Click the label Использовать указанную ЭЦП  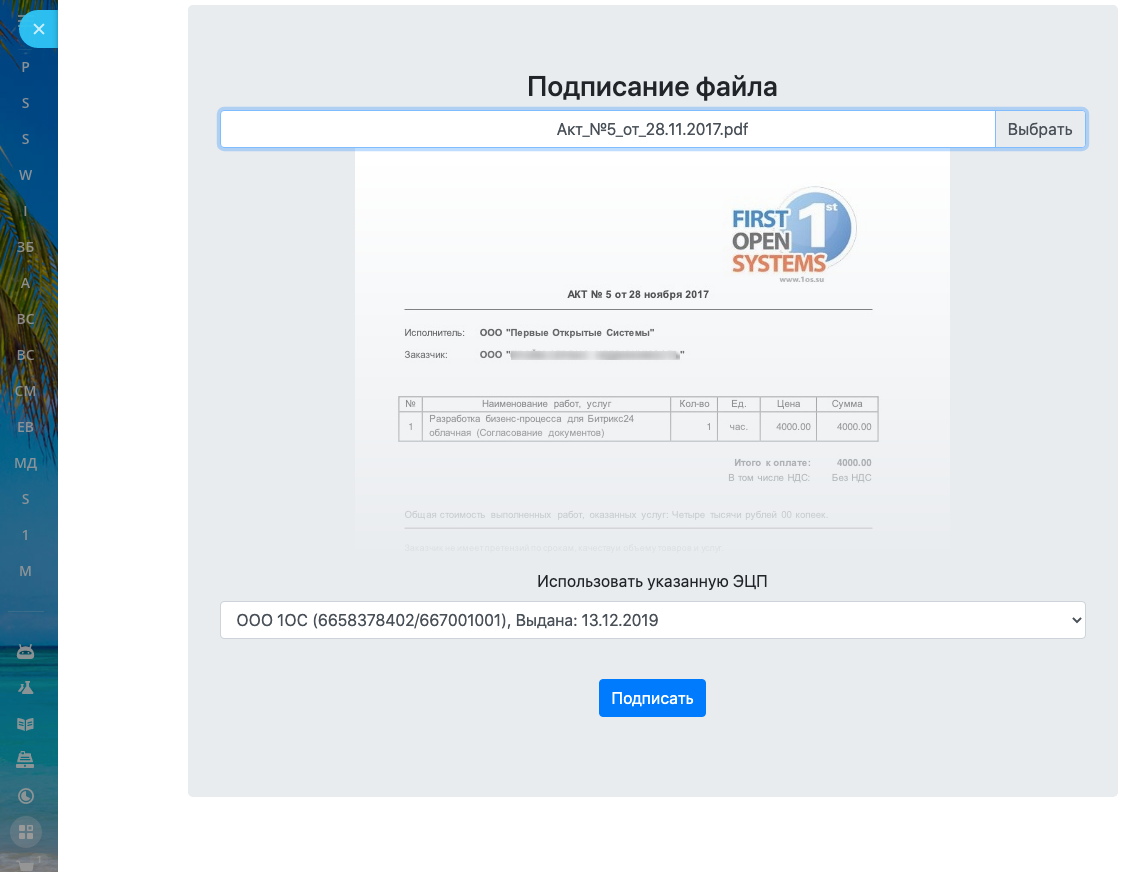tap(652, 581)
